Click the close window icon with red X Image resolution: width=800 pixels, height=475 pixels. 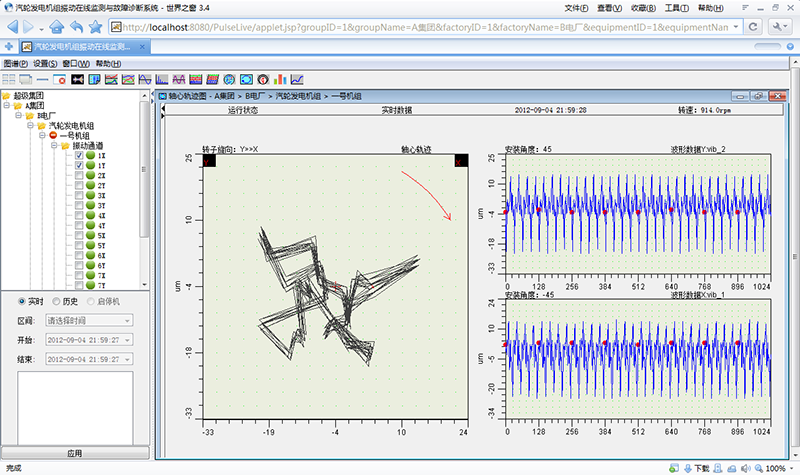(x=60, y=79)
